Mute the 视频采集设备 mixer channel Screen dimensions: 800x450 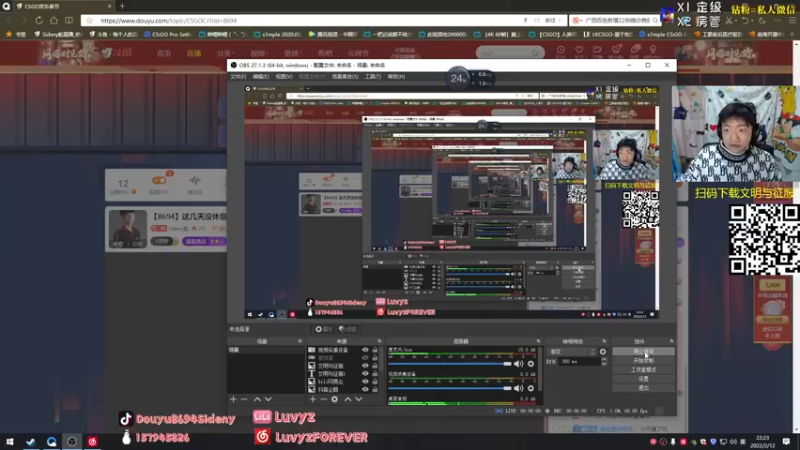pos(518,388)
